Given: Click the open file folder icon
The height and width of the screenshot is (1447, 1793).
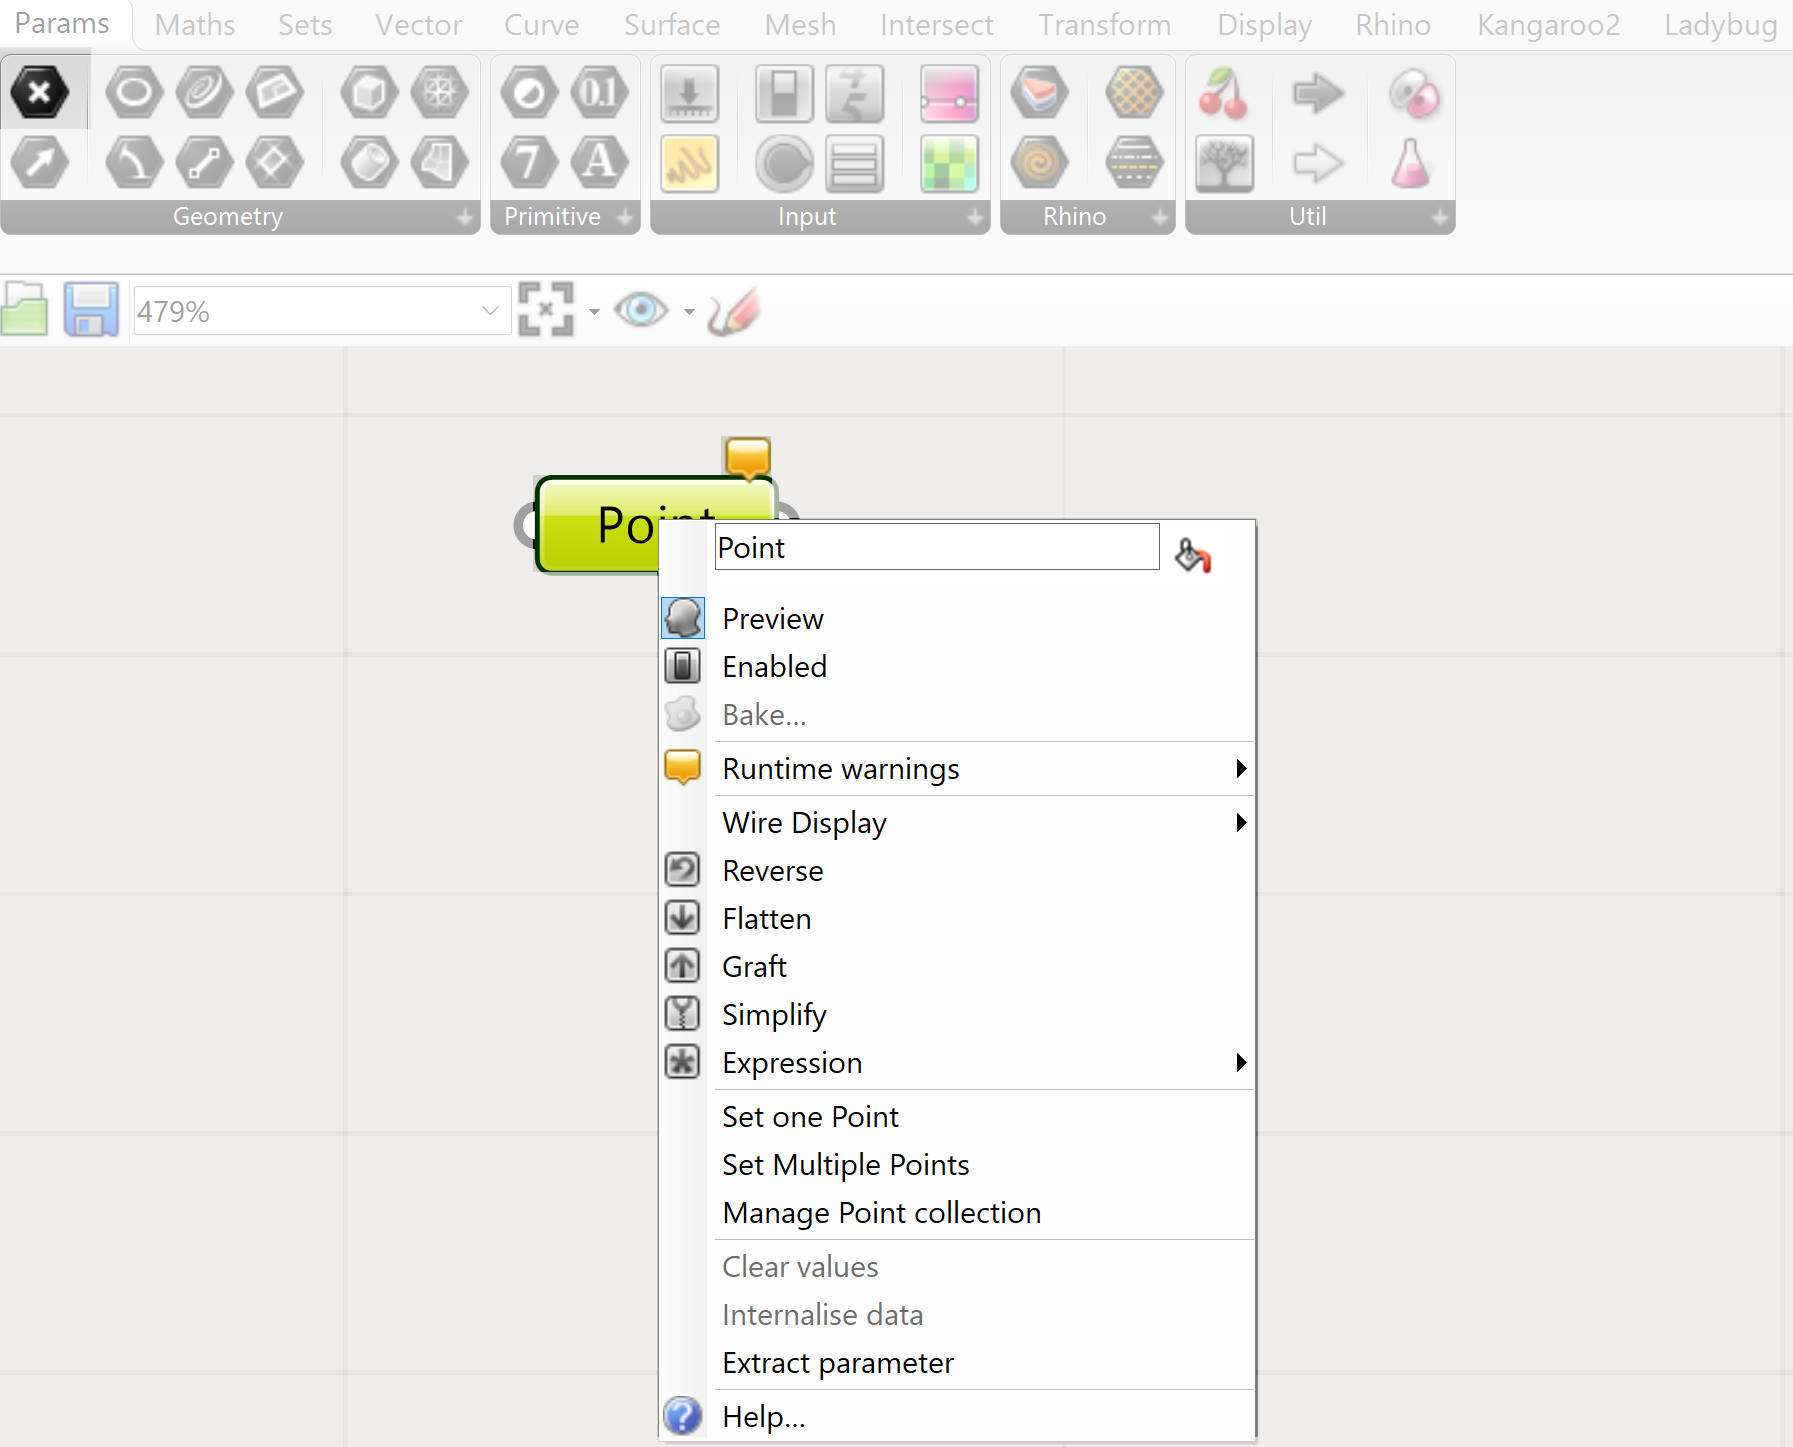Looking at the screenshot, I should pos(25,310).
